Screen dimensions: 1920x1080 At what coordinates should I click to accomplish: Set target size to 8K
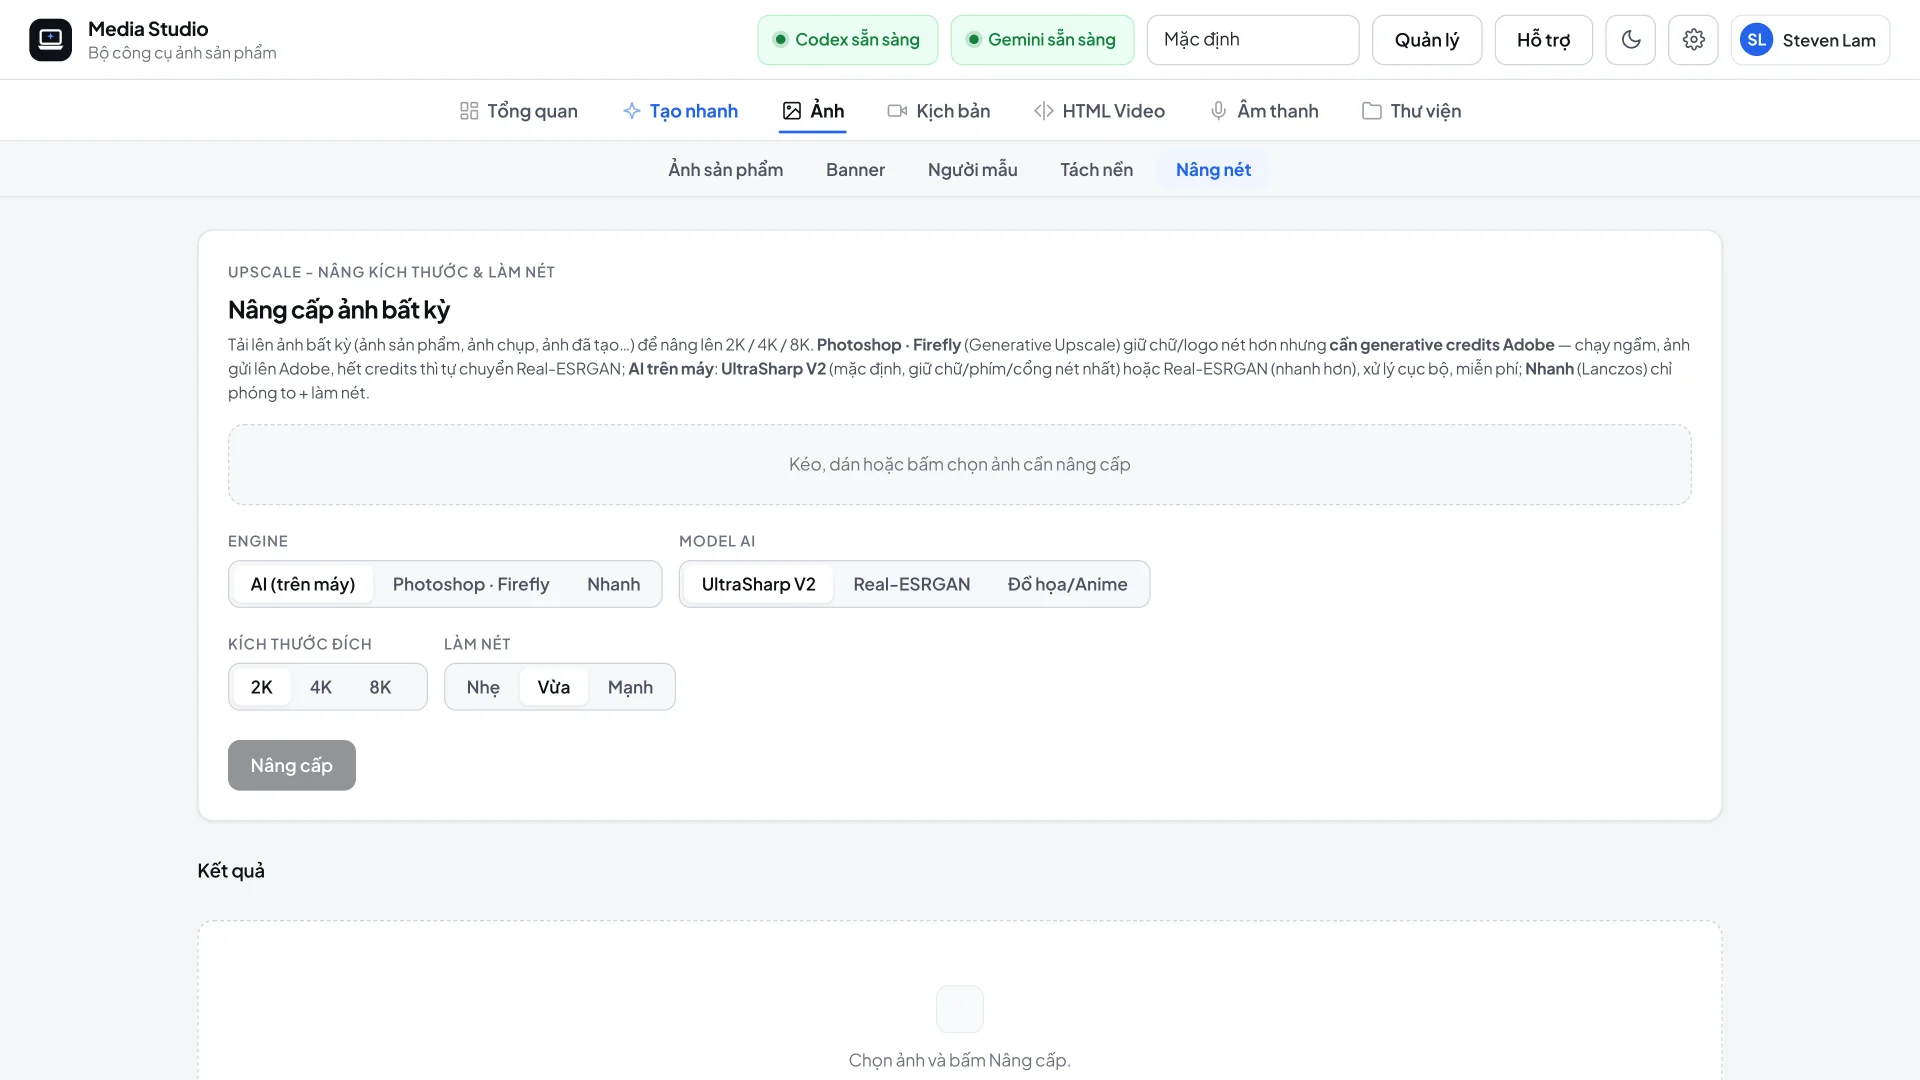click(x=380, y=687)
